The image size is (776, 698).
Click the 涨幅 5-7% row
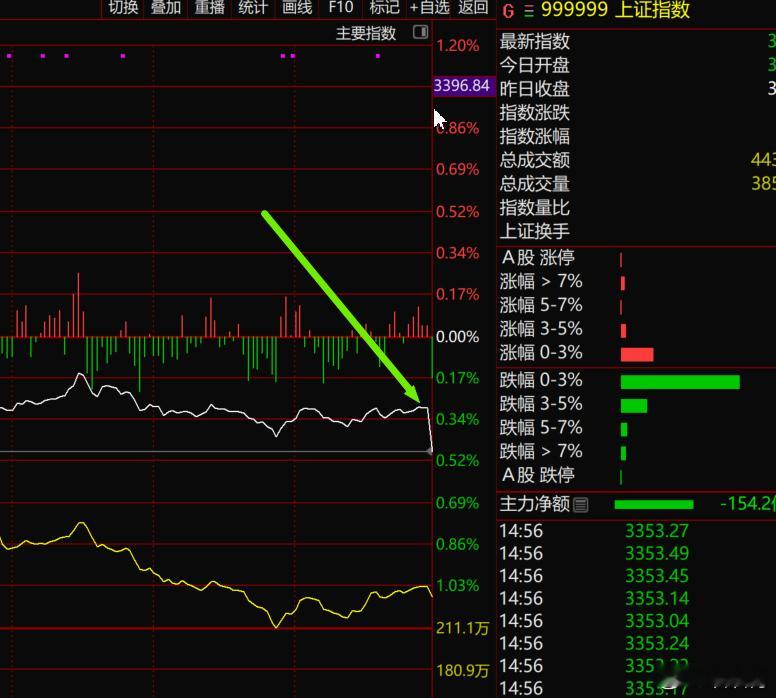point(636,305)
